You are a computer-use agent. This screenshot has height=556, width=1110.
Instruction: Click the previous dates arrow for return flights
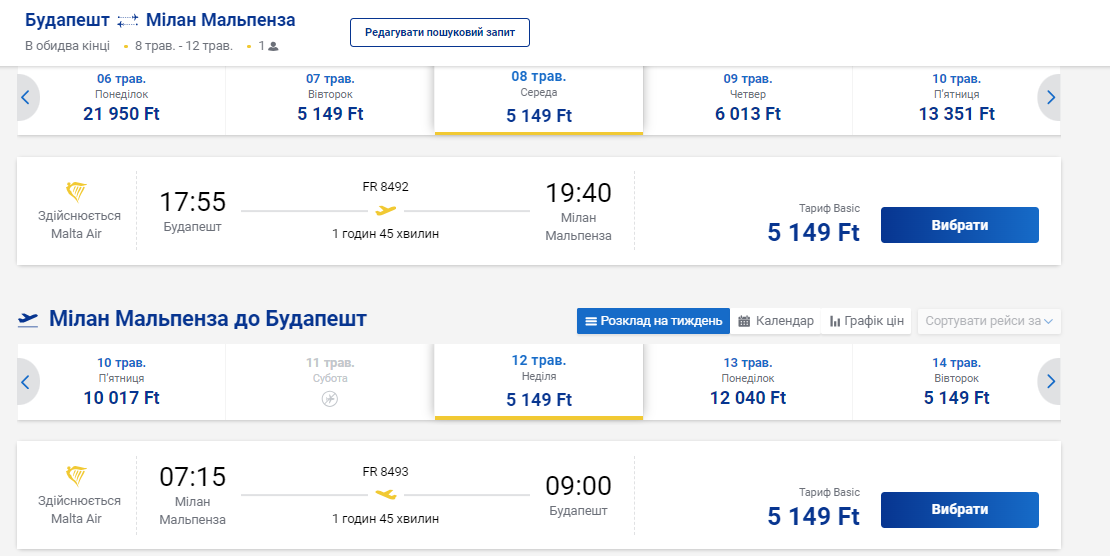tap(27, 381)
